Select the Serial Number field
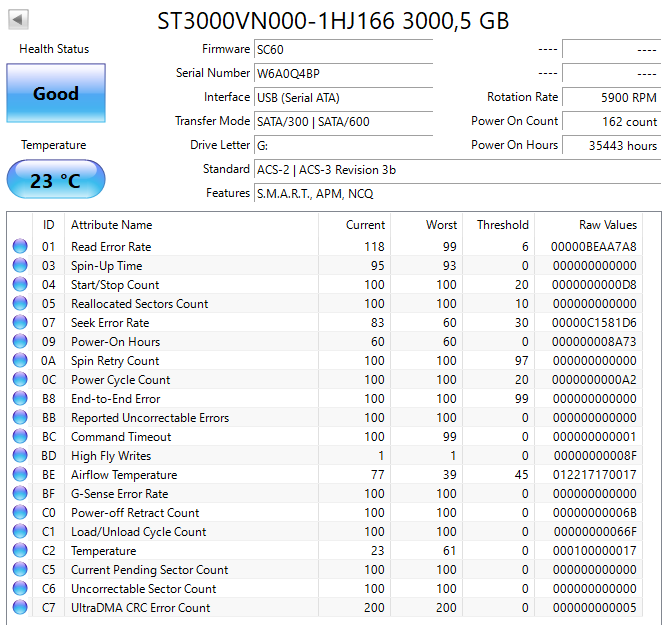The height and width of the screenshot is (625, 667). coord(343,73)
